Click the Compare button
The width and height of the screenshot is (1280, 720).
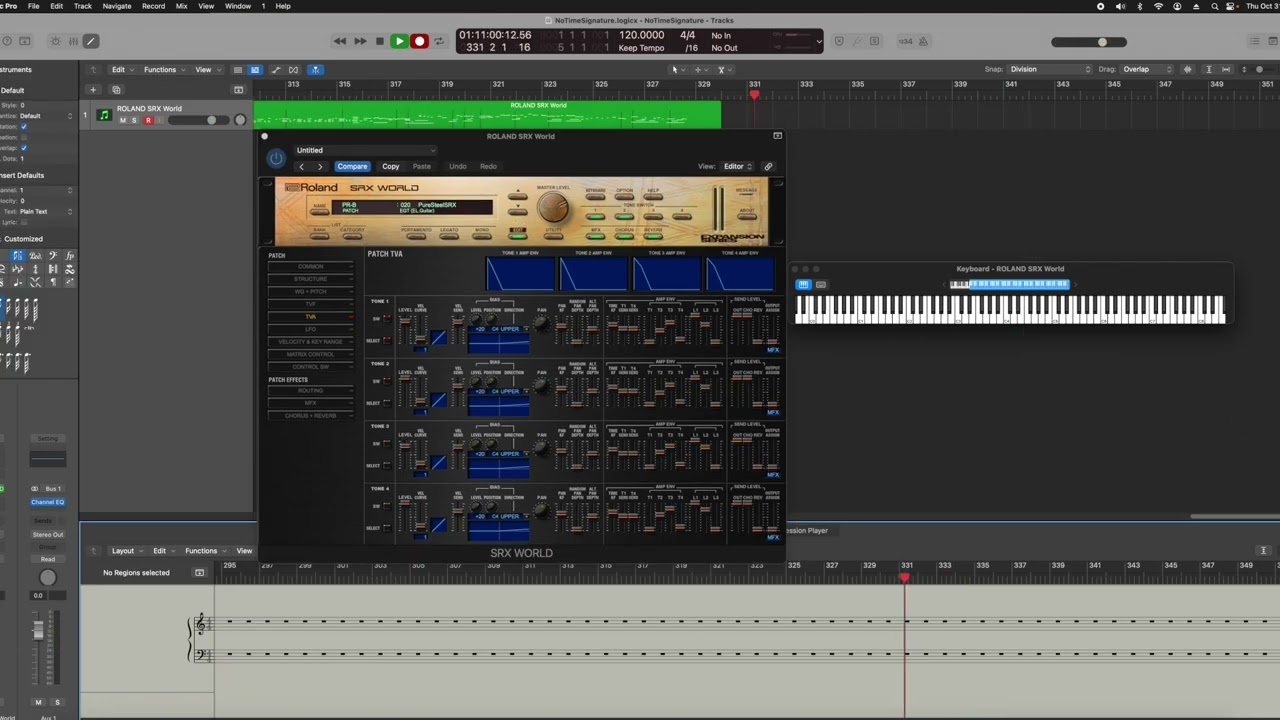tap(352, 166)
